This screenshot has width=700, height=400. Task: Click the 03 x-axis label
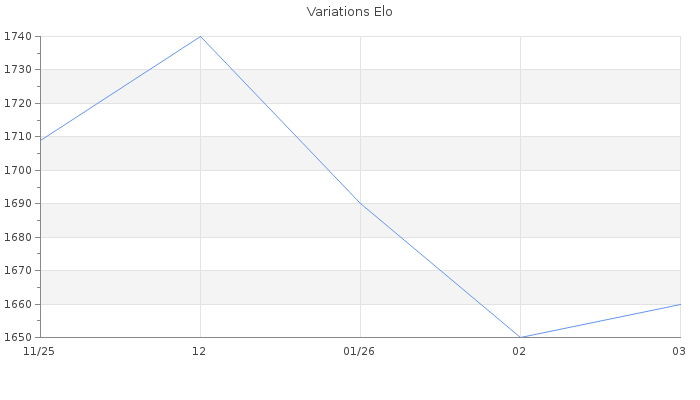[678, 351]
